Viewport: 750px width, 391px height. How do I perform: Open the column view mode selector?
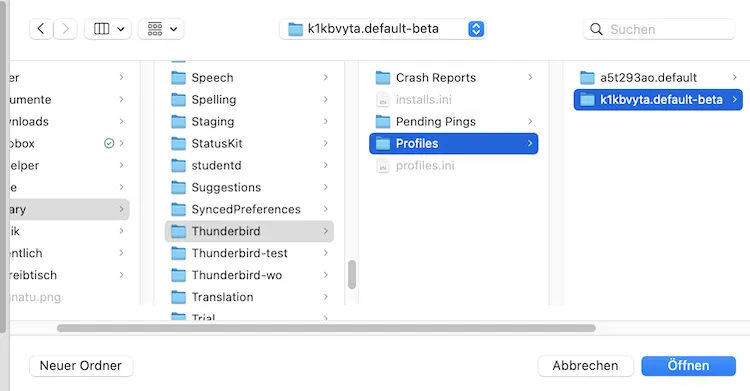108,29
